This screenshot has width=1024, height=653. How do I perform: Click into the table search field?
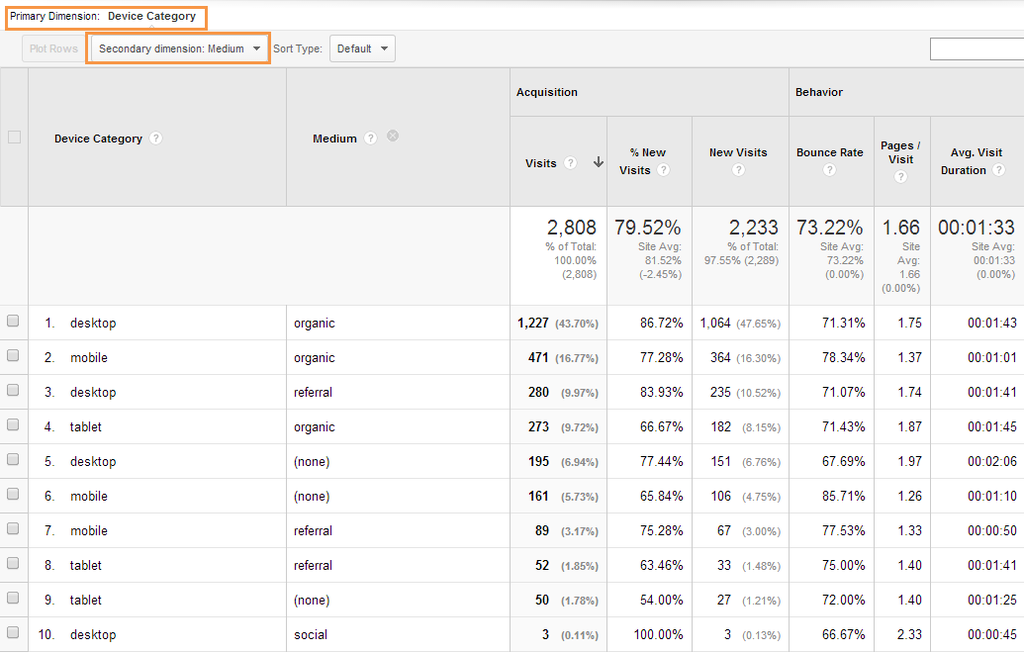point(976,49)
